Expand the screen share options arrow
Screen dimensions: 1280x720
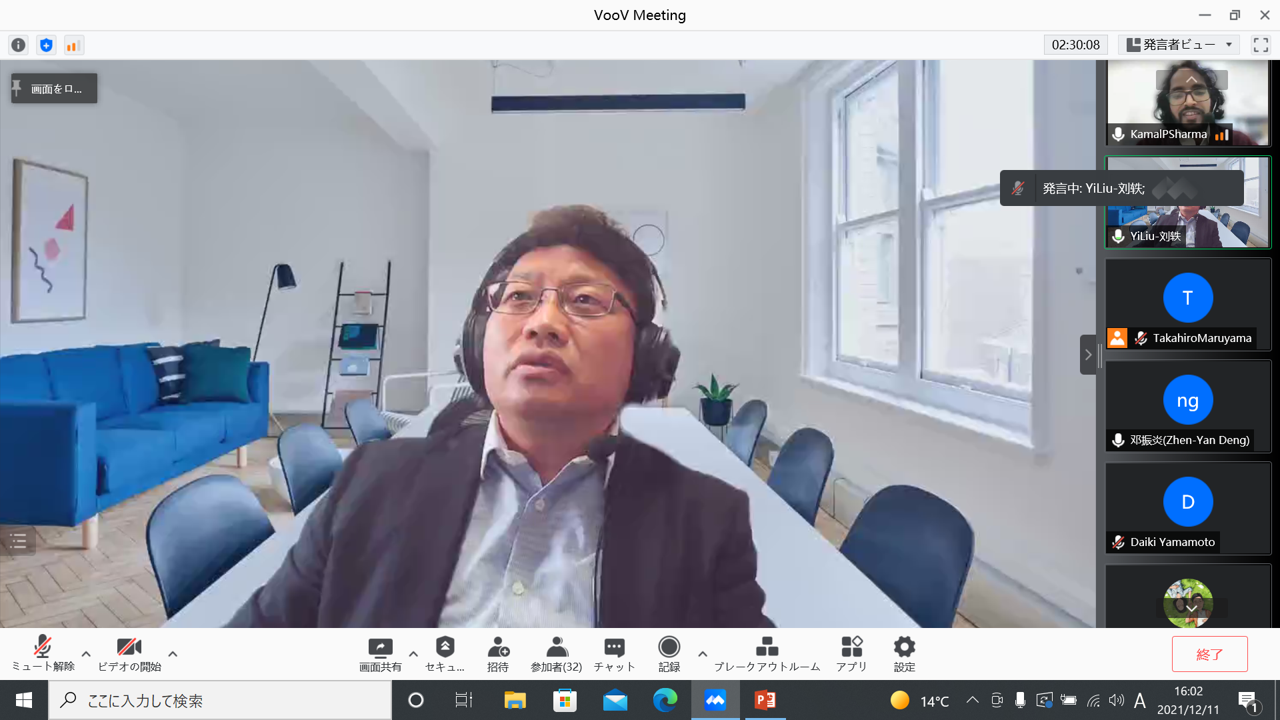point(413,654)
